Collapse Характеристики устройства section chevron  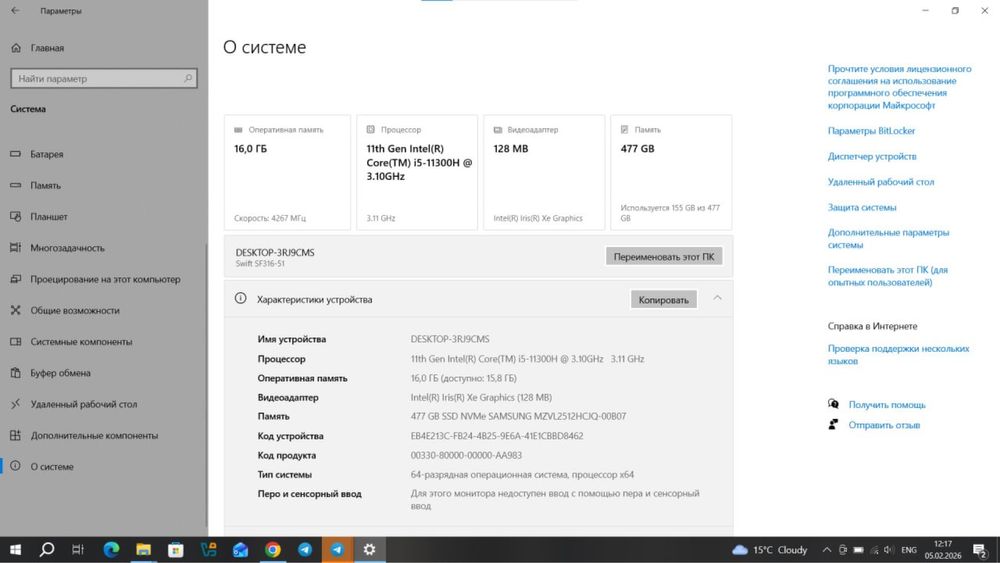pos(717,298)
